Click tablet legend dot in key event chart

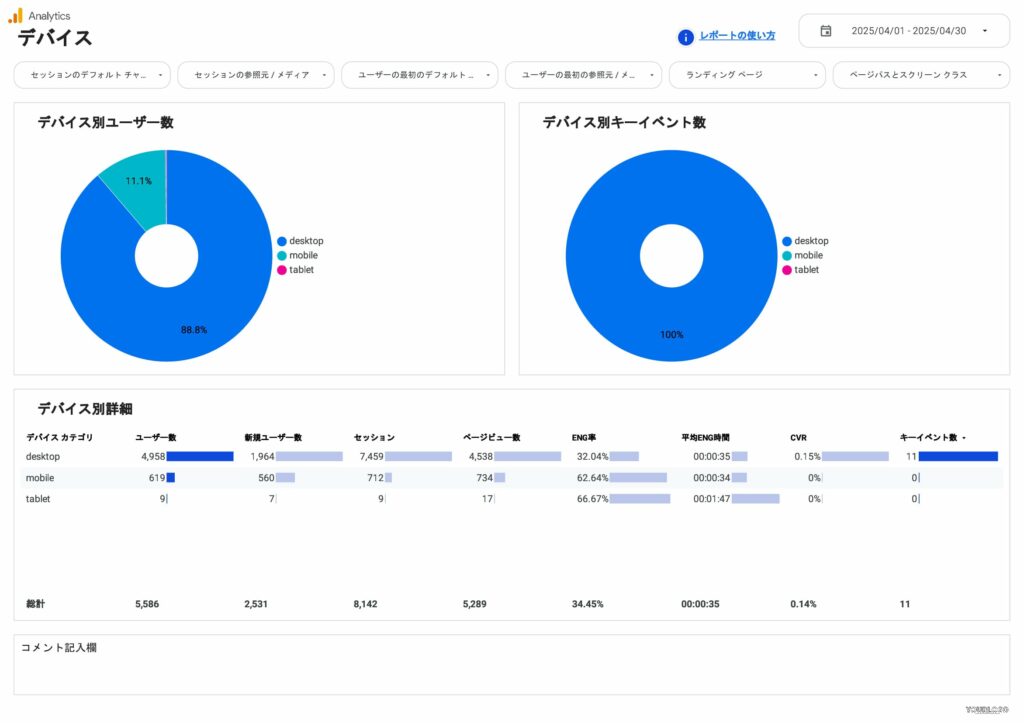click(x=787, y=270)
